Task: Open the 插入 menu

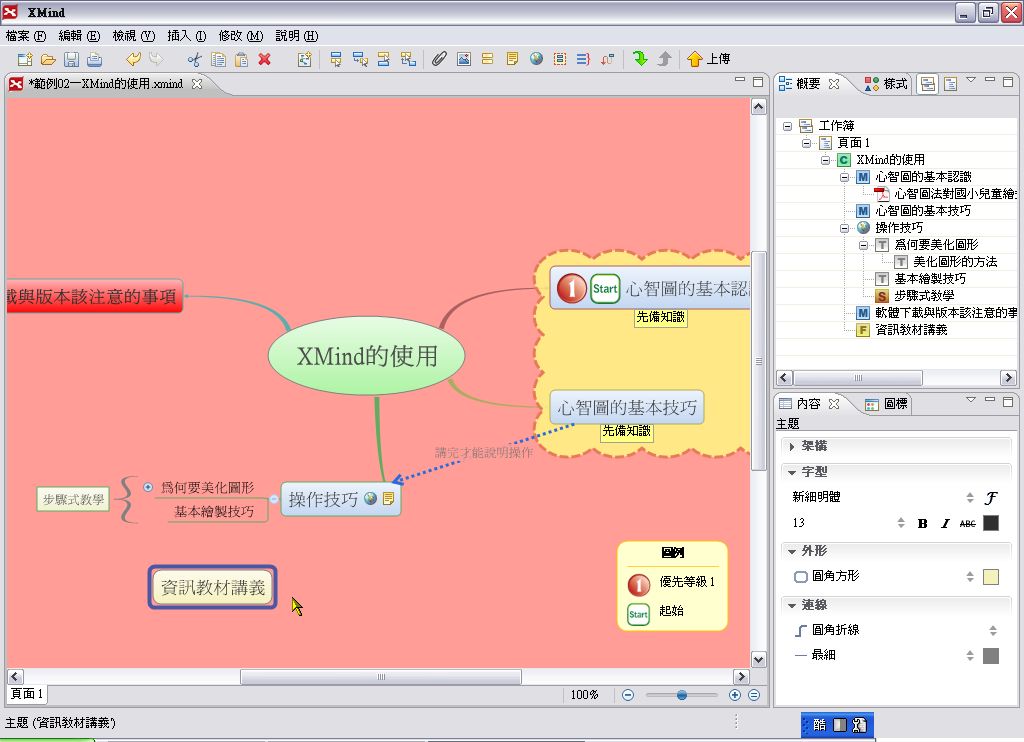Action: (x=186, y=36)
